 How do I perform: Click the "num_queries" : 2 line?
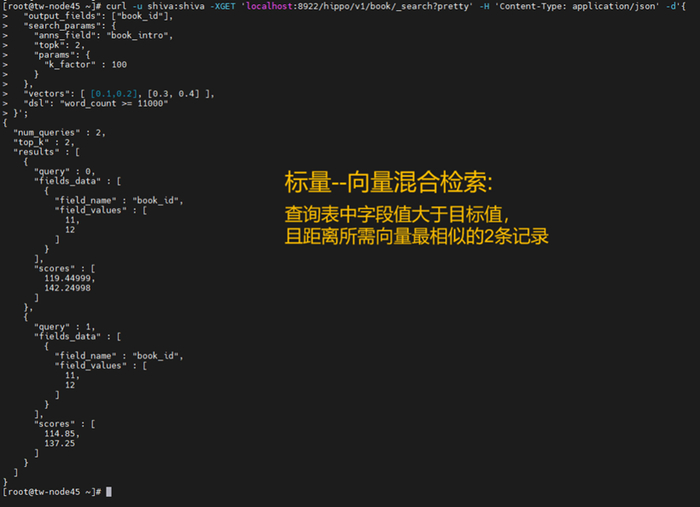pyautogui.click(x=59, y=133)
